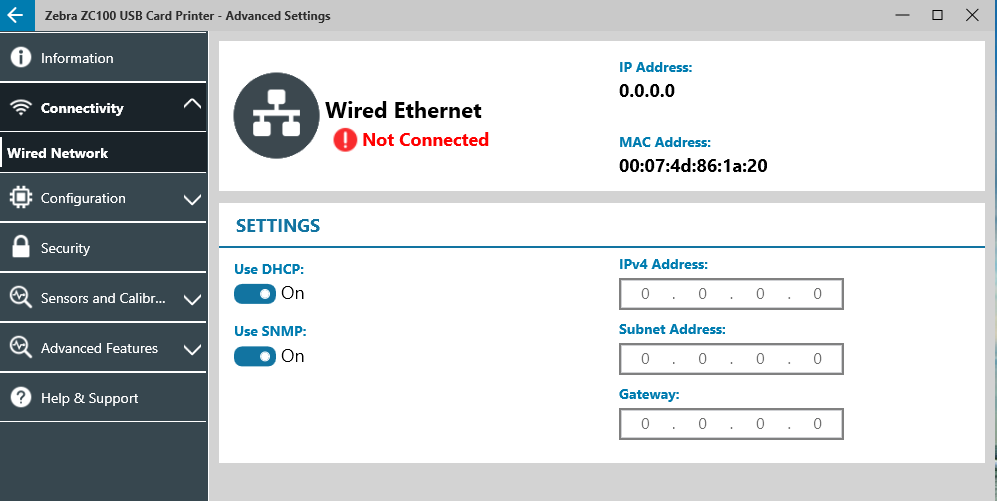Click the red Not Connected alert icon
Viewport: 997px width, 501px height.
coord(345,139)
